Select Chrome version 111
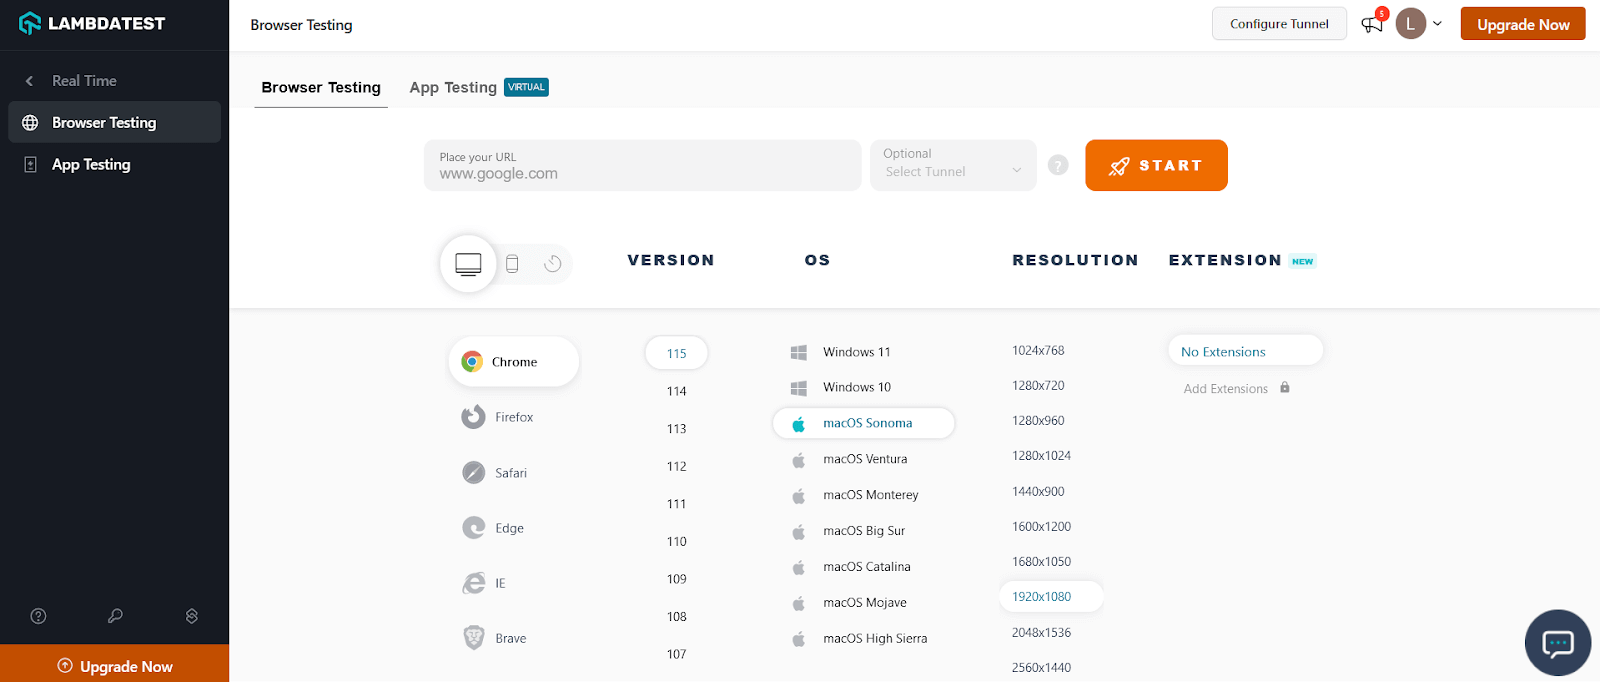This screenshot has width=1600, height=682. (x=677, y=504)
